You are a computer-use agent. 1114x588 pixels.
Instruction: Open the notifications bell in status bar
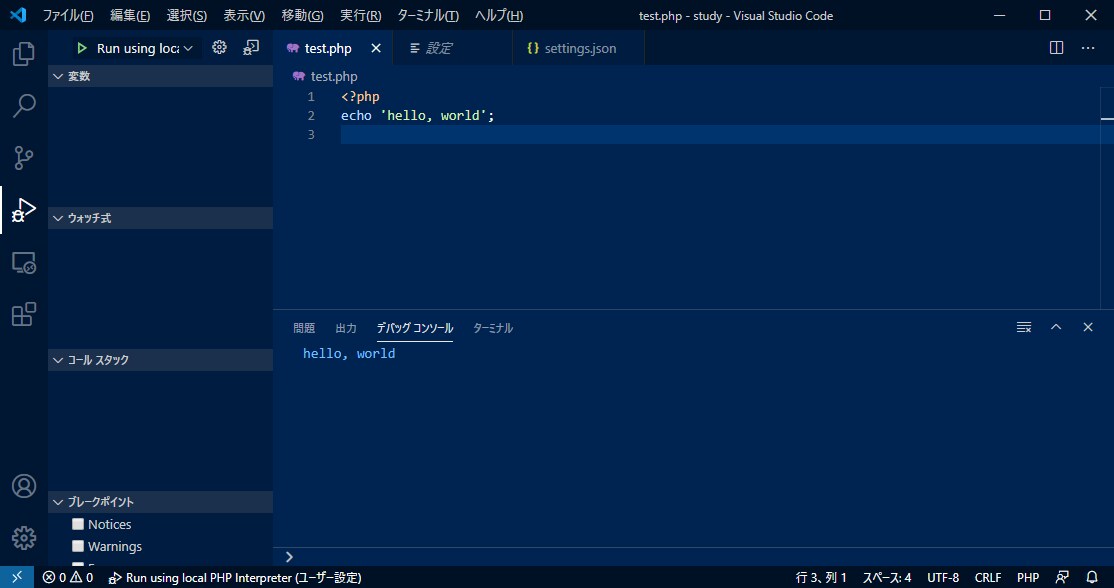click(1092, 577)
